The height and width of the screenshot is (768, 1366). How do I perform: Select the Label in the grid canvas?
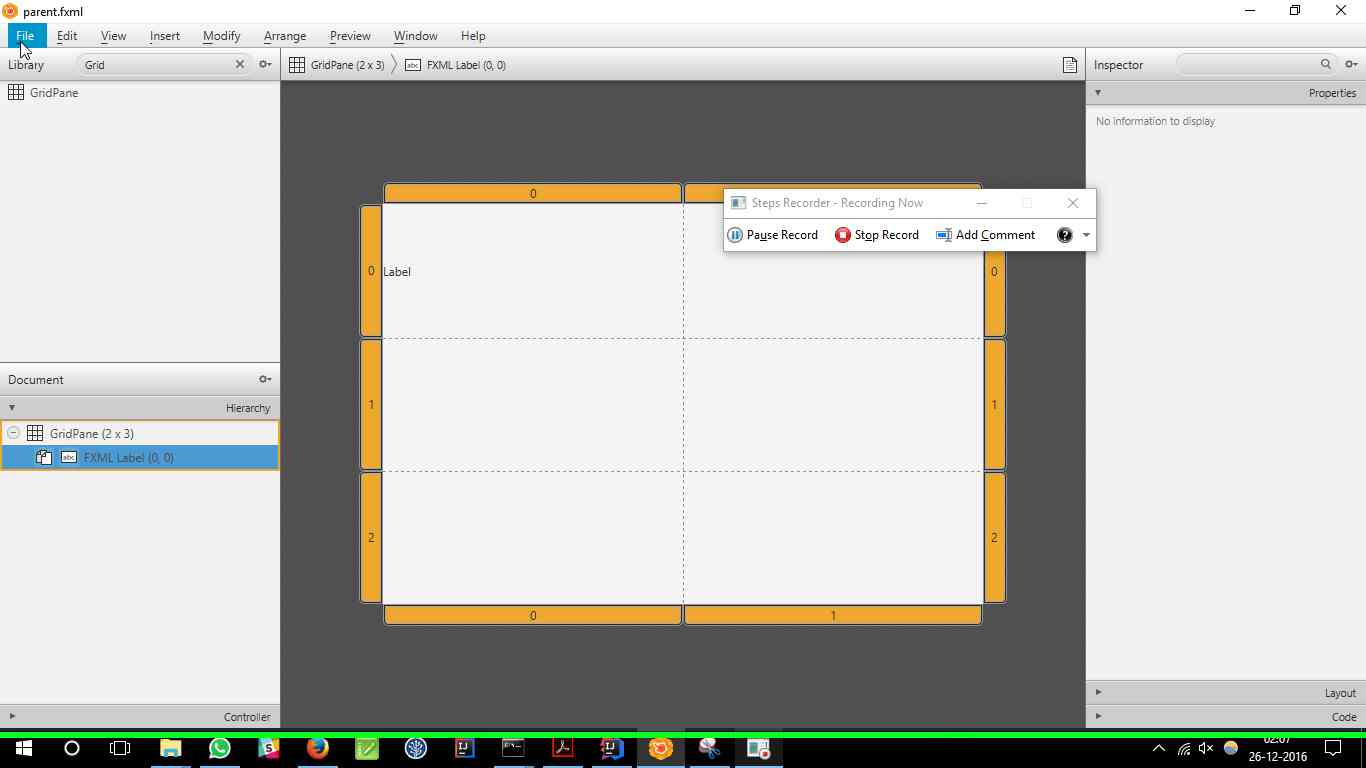[397, 272]
